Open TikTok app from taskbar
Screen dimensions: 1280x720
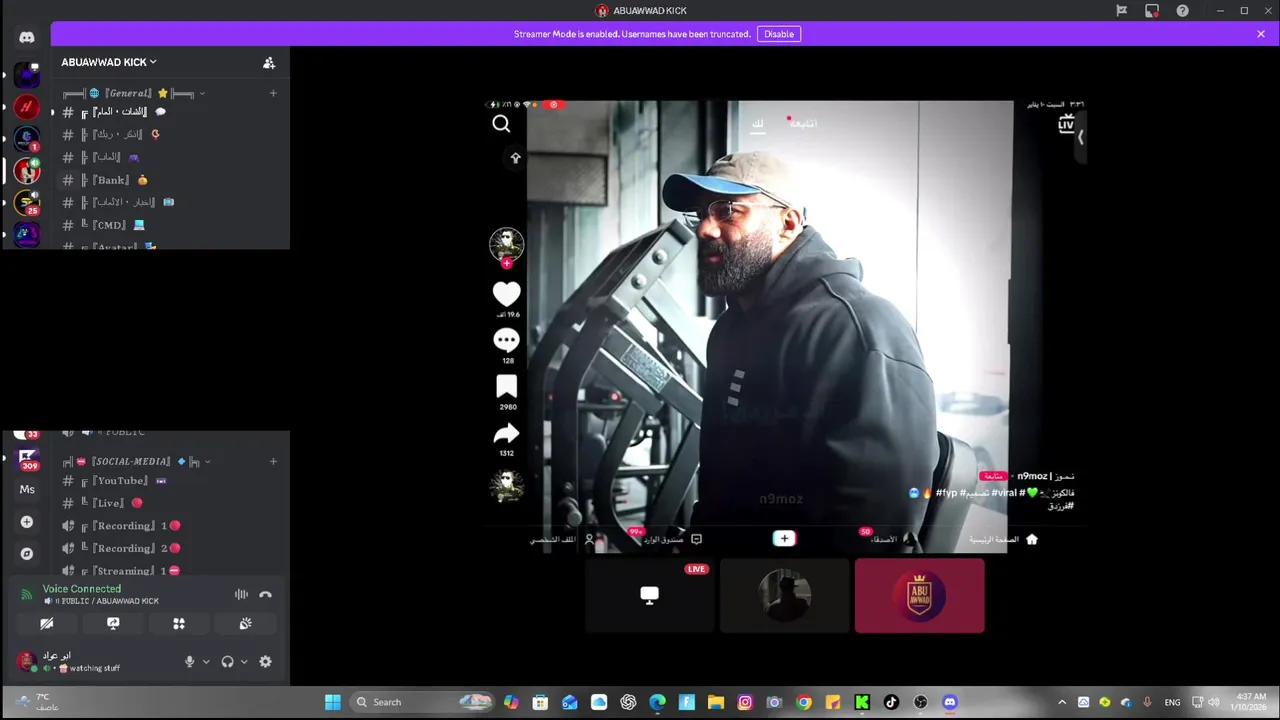(x=891, y=702)
